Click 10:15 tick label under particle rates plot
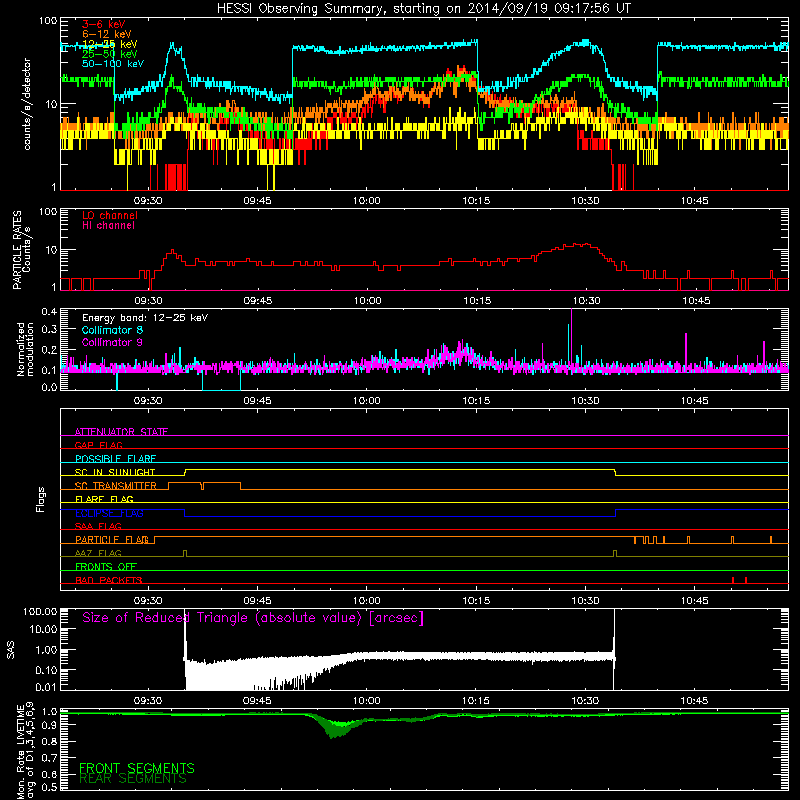 (x=477, y=301)
